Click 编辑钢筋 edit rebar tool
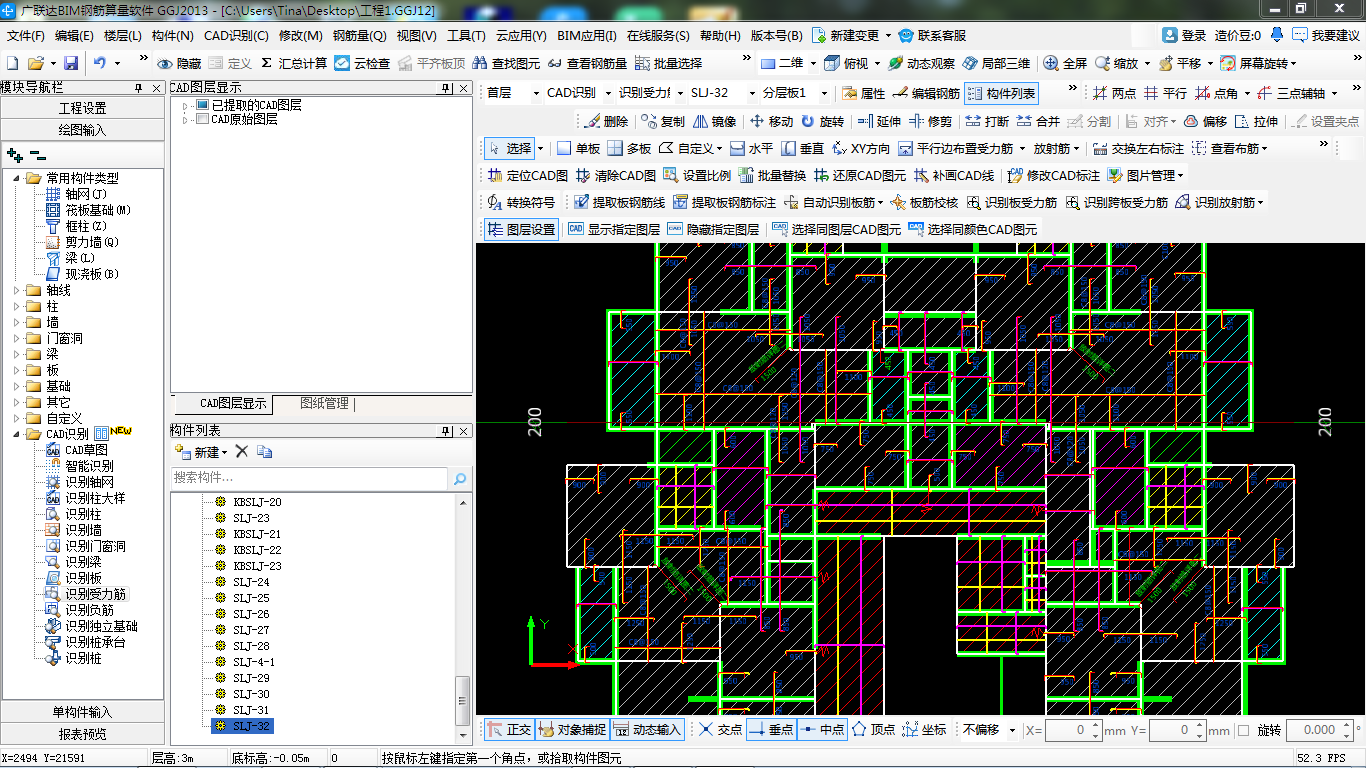The height and width of the screenshot is (768, 1366). [927, 93]
